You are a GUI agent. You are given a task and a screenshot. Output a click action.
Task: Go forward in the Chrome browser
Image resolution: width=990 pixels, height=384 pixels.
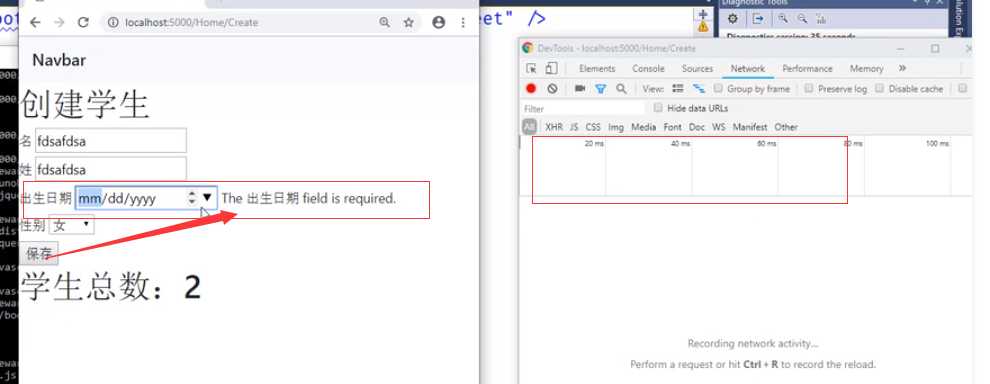click(x=59, y=23)
